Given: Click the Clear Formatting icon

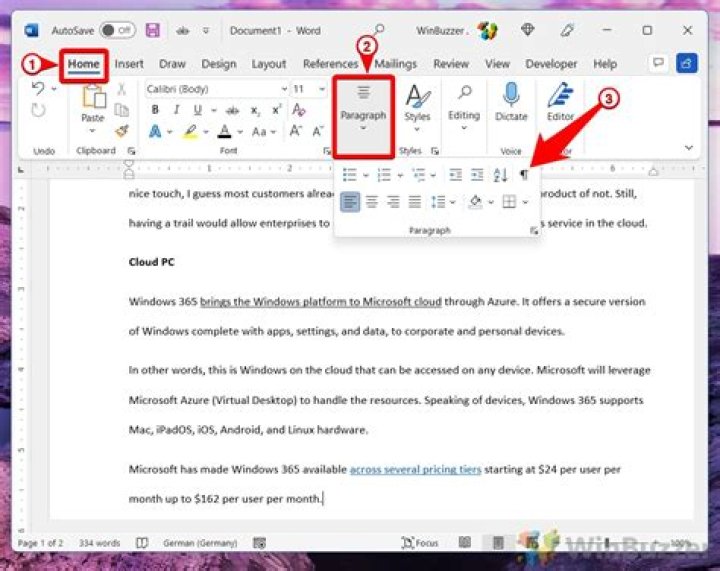Looking at the screenshot, I should tap(299, 110).
